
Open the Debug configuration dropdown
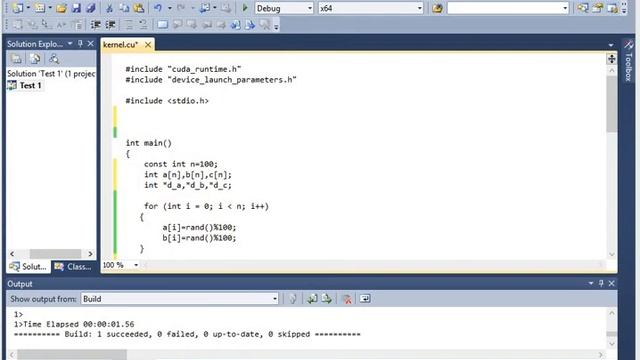(310, 8)
